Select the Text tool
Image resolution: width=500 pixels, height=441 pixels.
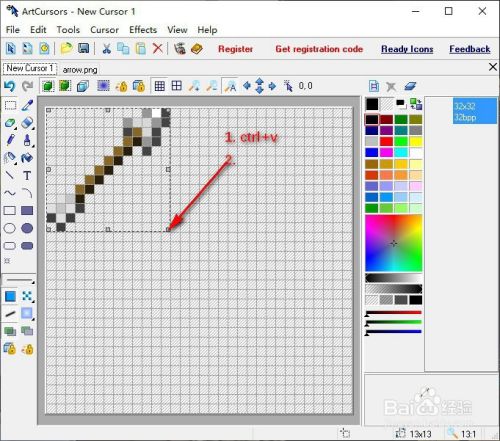coord(27,176)
